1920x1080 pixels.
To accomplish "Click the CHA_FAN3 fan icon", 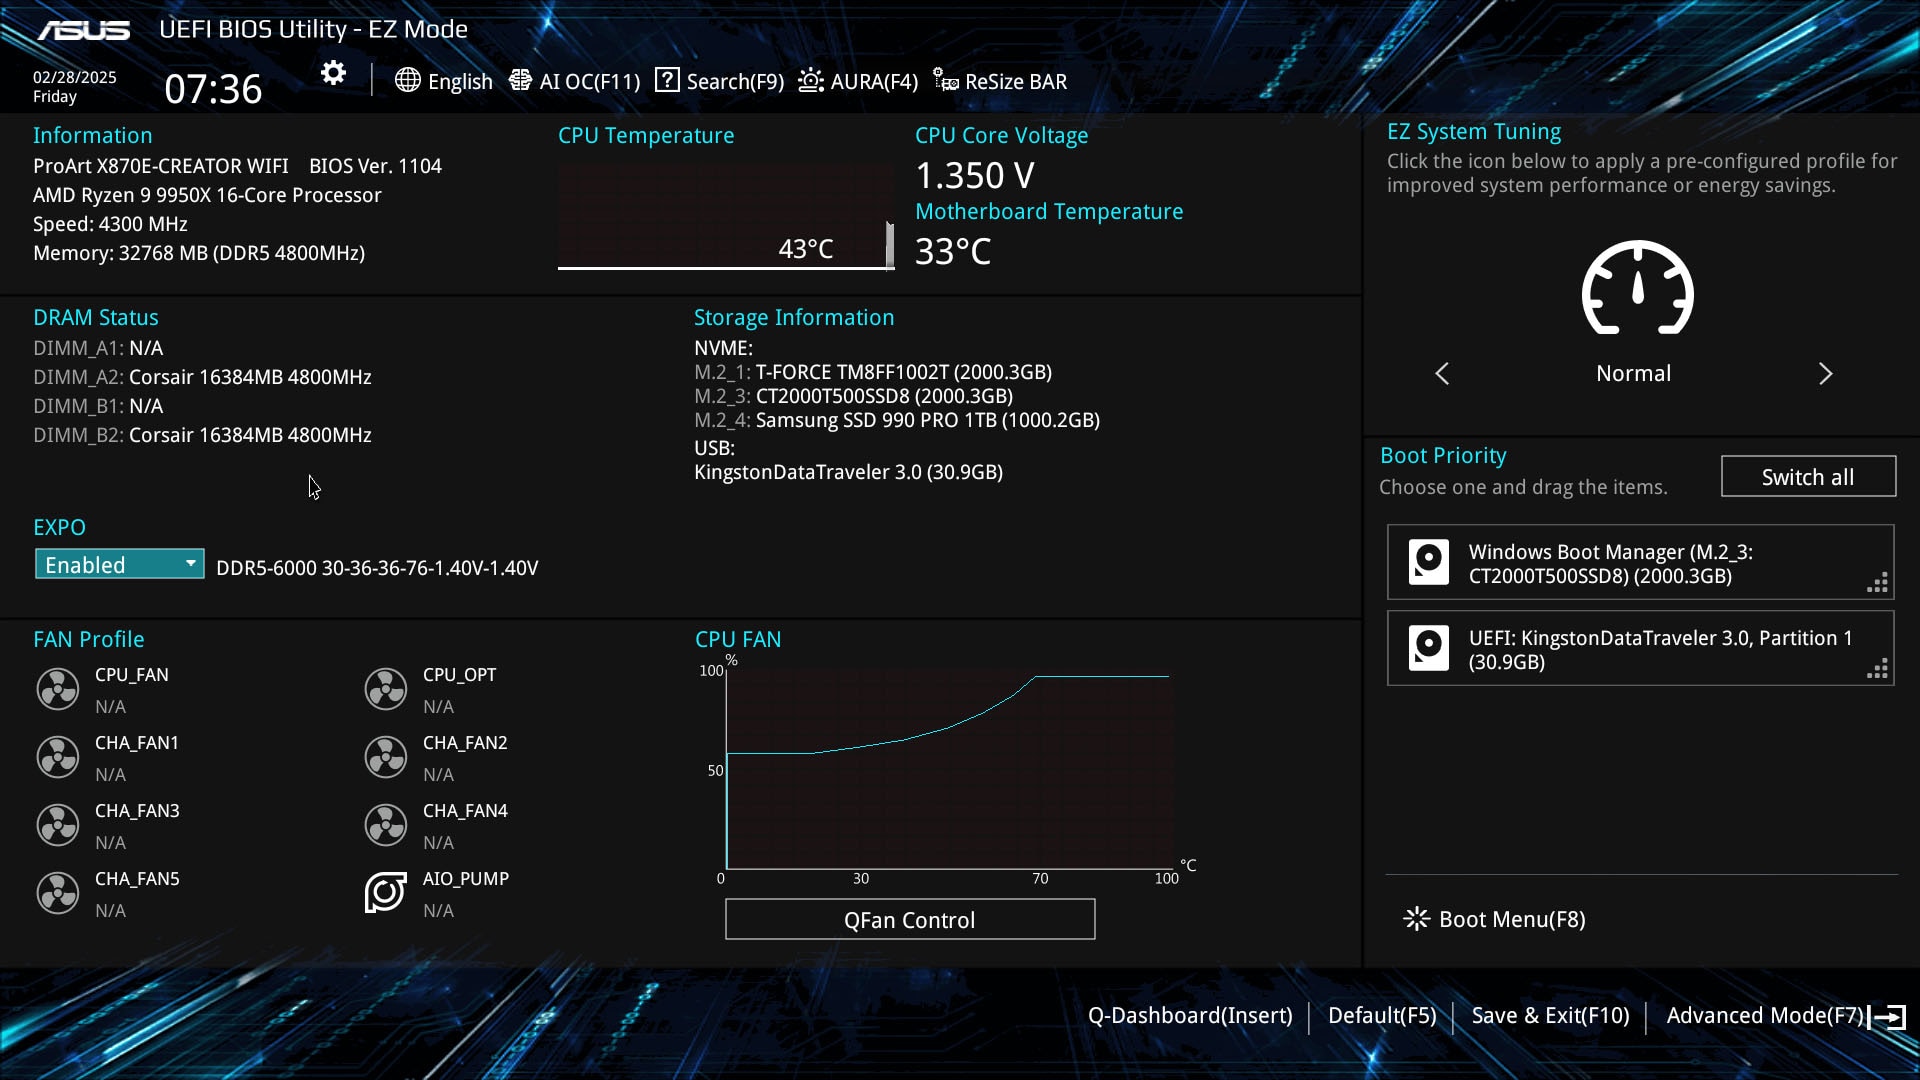I will pos(58,825).
